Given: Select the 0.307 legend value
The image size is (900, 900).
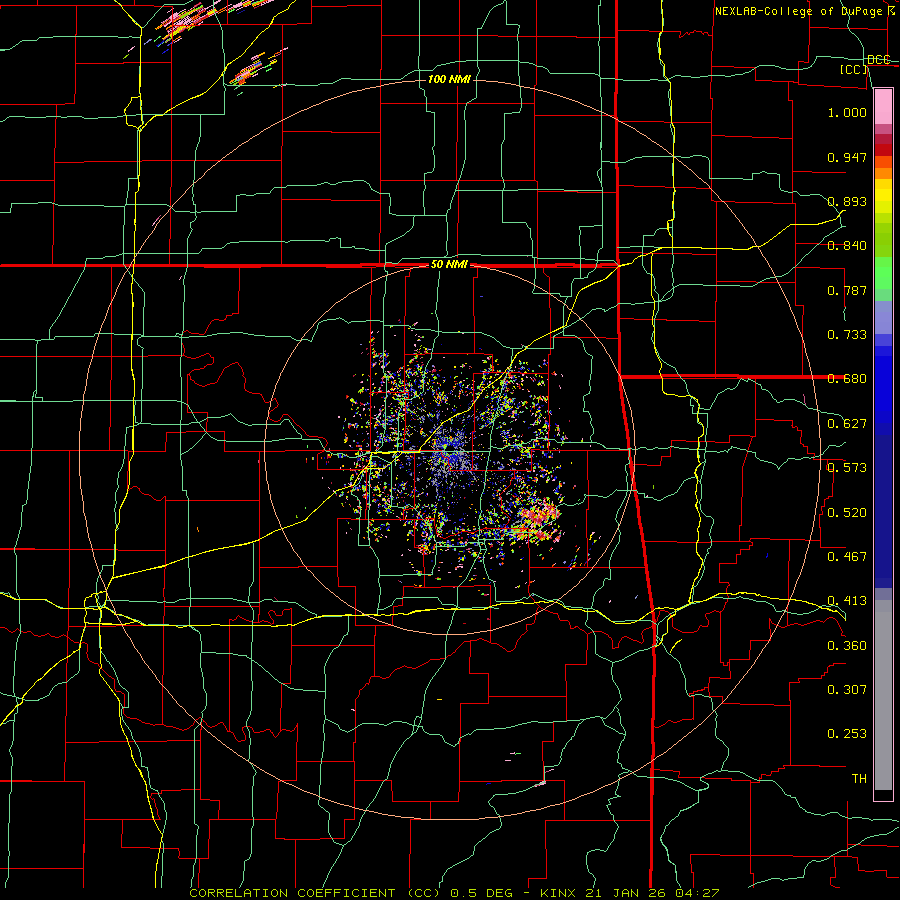Looking at the screenshot, I should click(847, 690).
